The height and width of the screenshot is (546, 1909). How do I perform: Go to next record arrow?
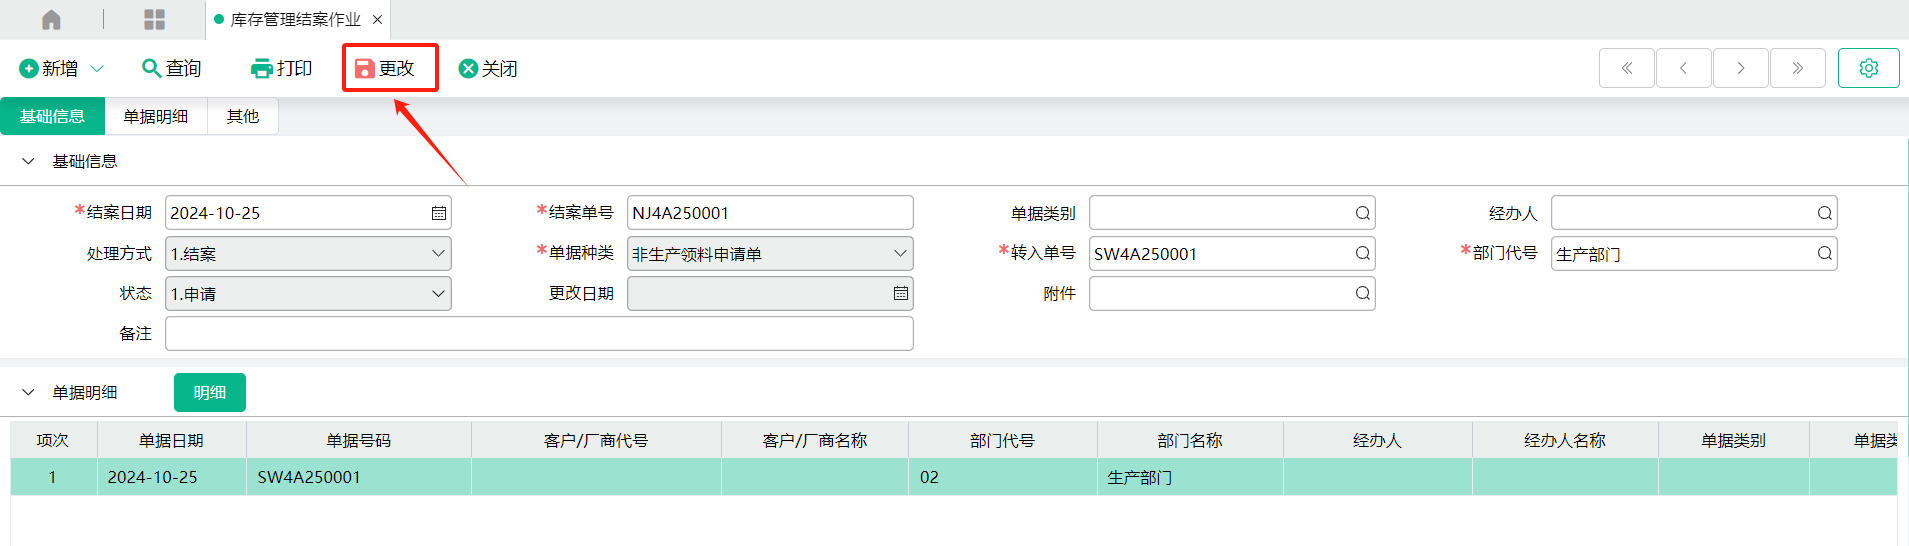(x=1740, y=68)
